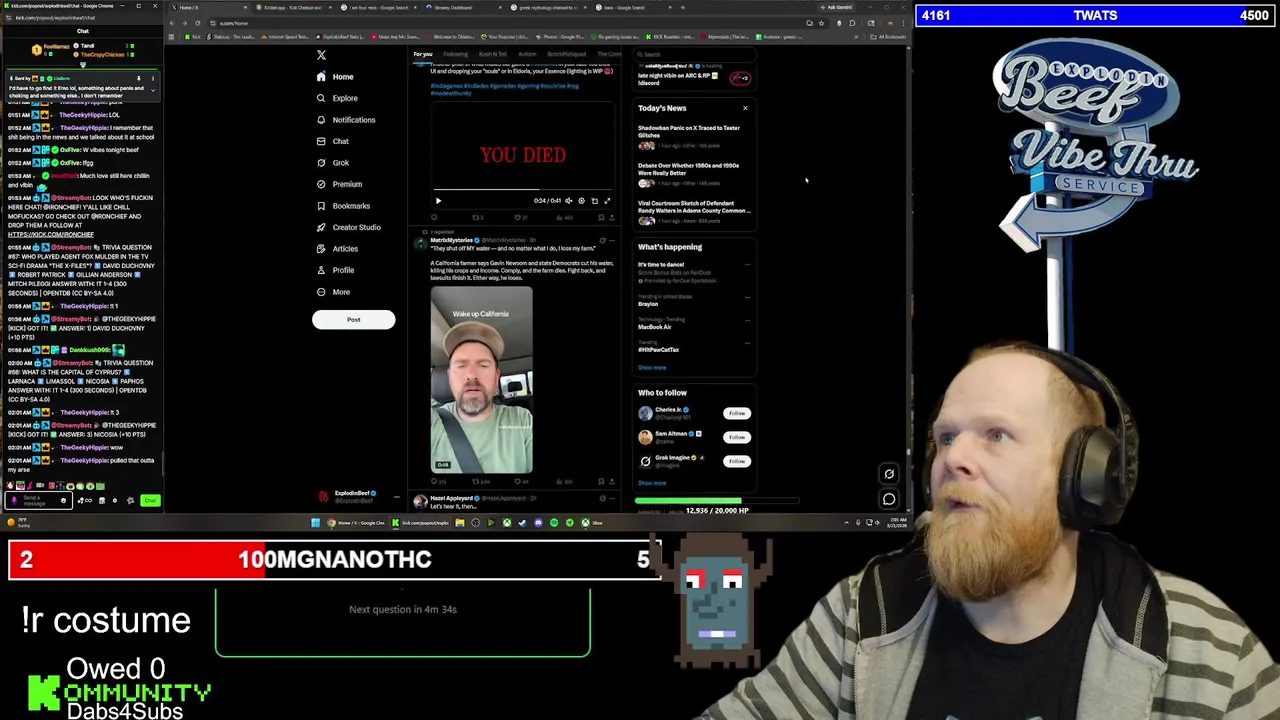Image resolution: width=1280 pixels, height=720 pixels.
Task: Like the YOU DIED post
Action: [519, 217]
